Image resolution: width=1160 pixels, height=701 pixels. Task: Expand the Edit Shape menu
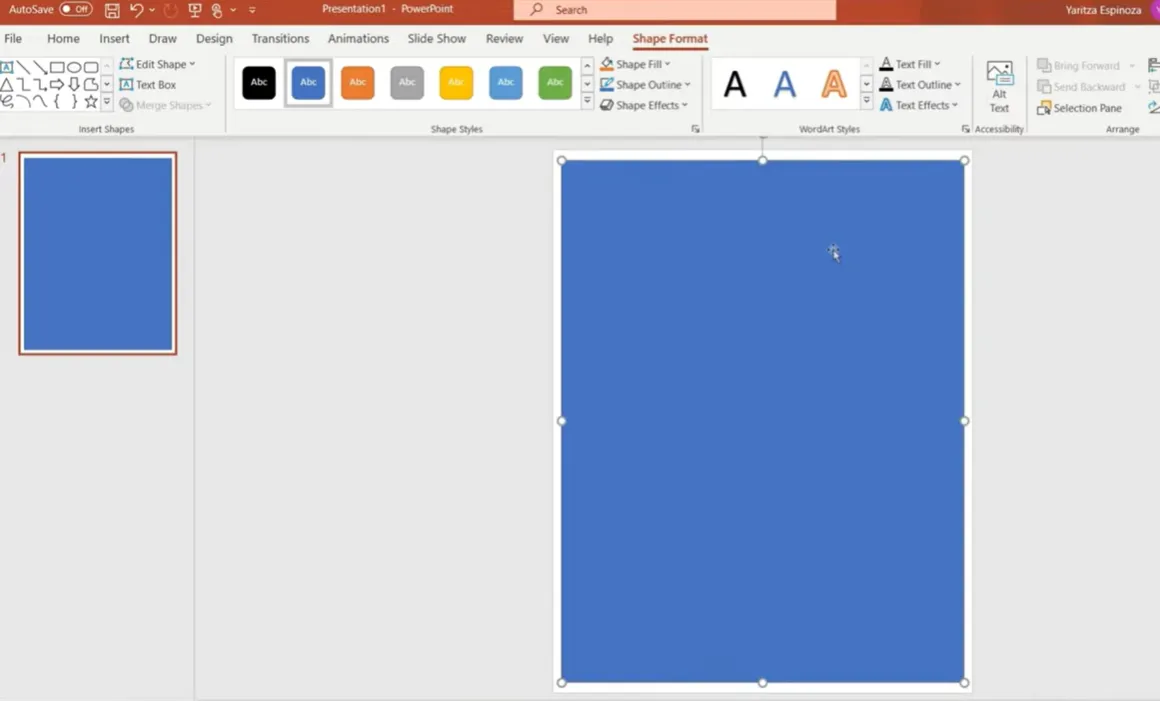[158, 64]
